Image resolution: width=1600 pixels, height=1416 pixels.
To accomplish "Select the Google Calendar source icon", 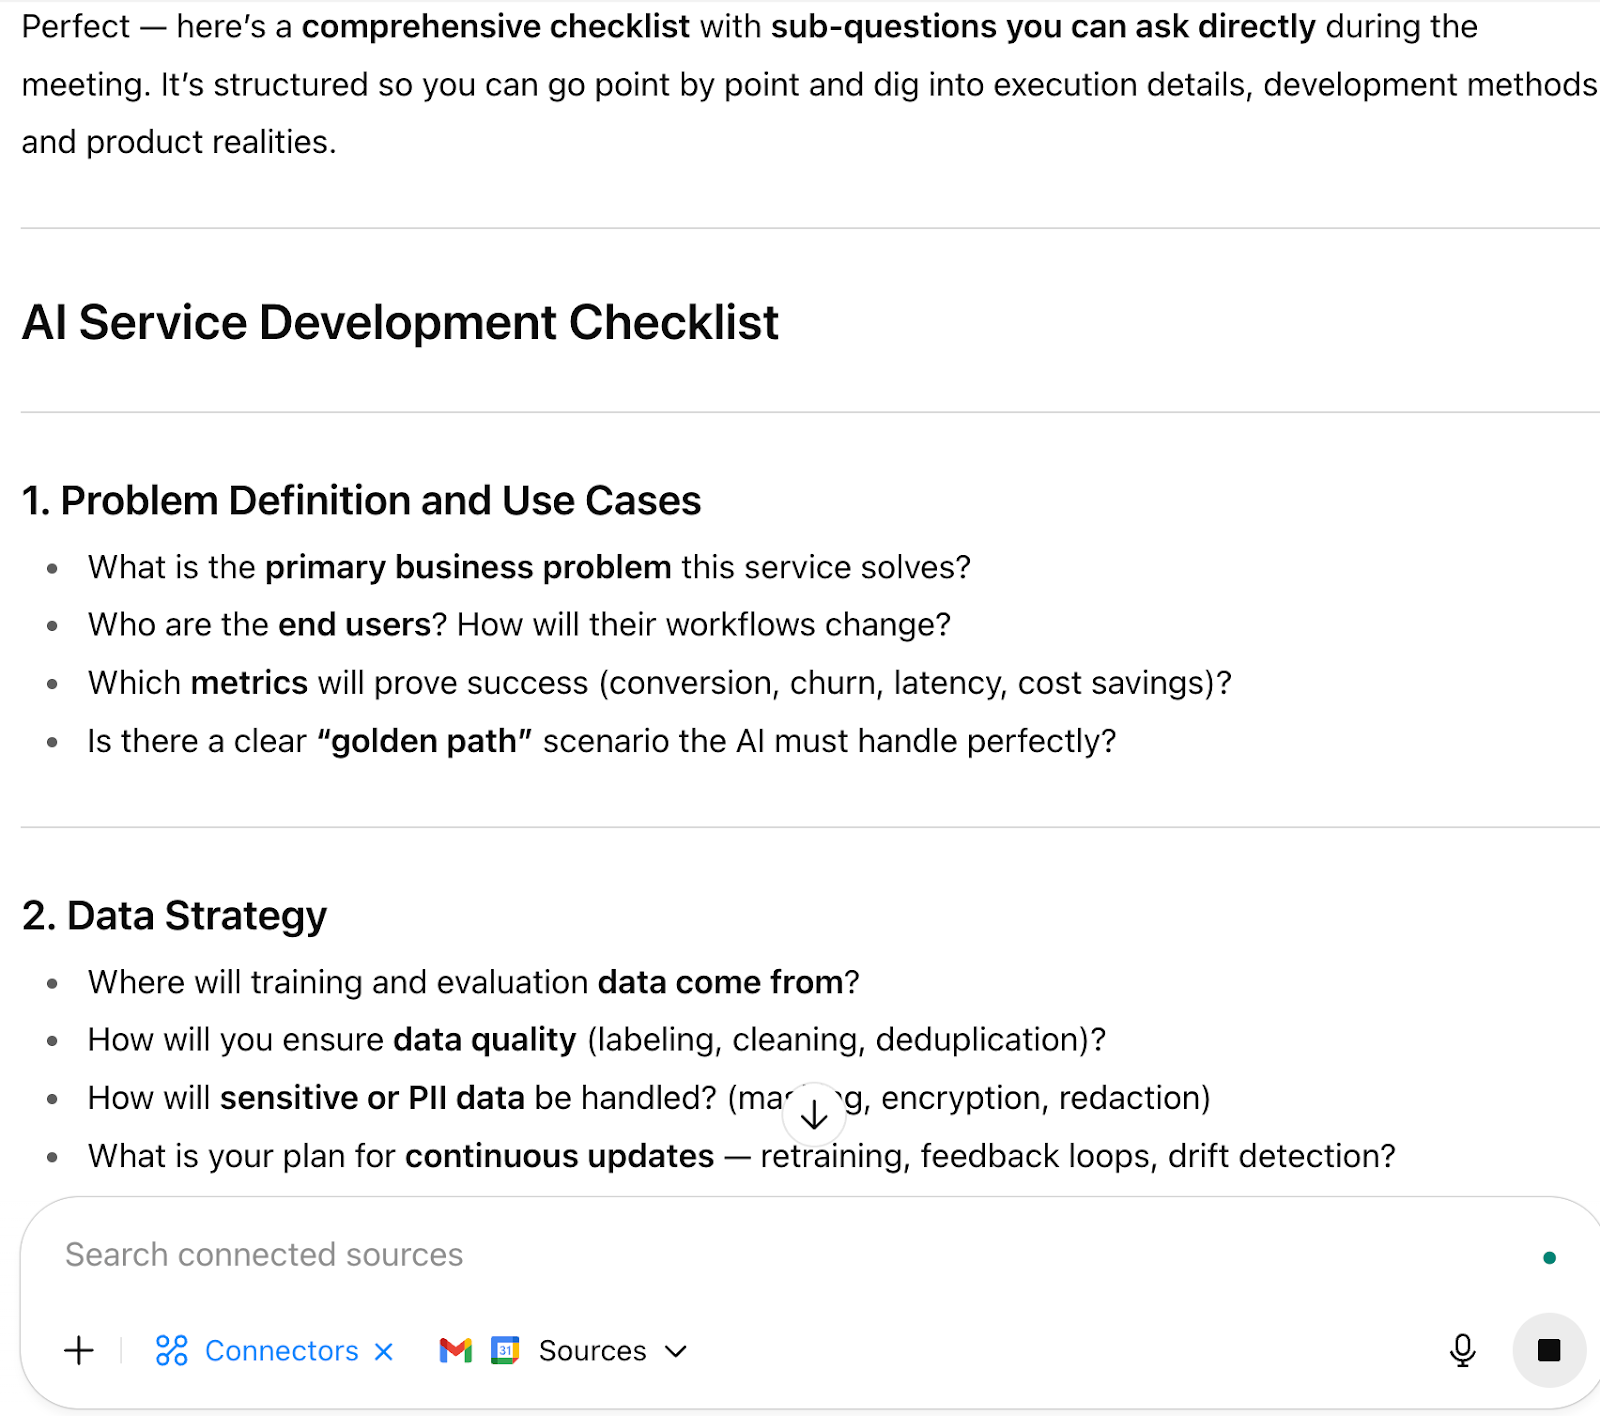I will [x=506, y=1351].
